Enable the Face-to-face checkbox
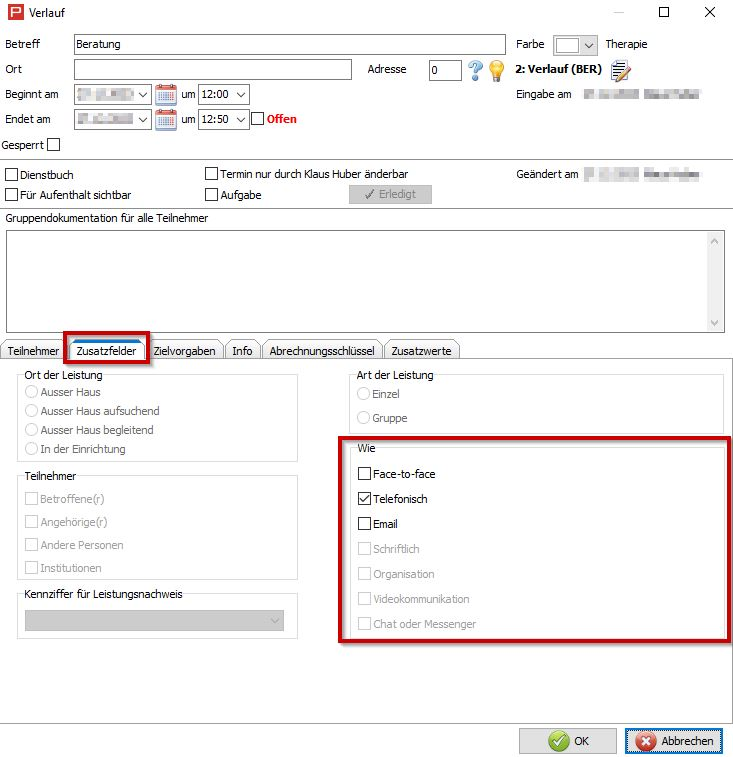The height and width of the screenshot is (757, 733). pos(364,474)
